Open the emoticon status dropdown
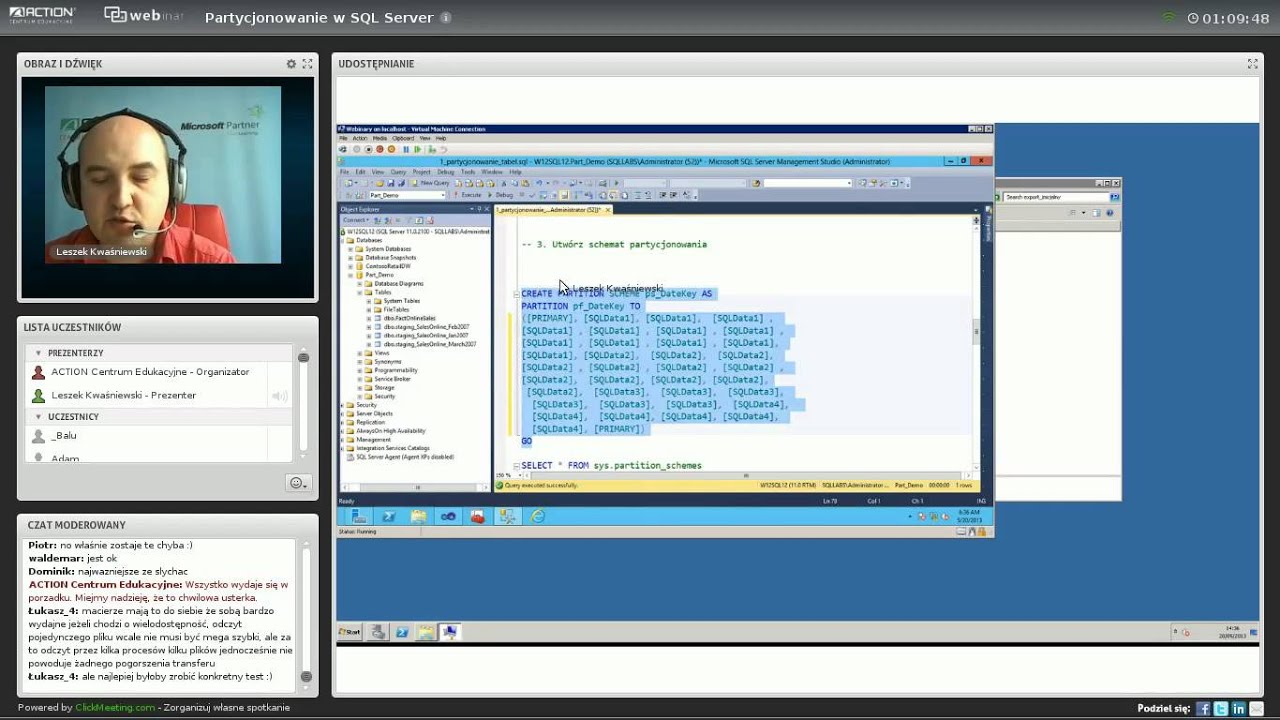 [297, 483]
